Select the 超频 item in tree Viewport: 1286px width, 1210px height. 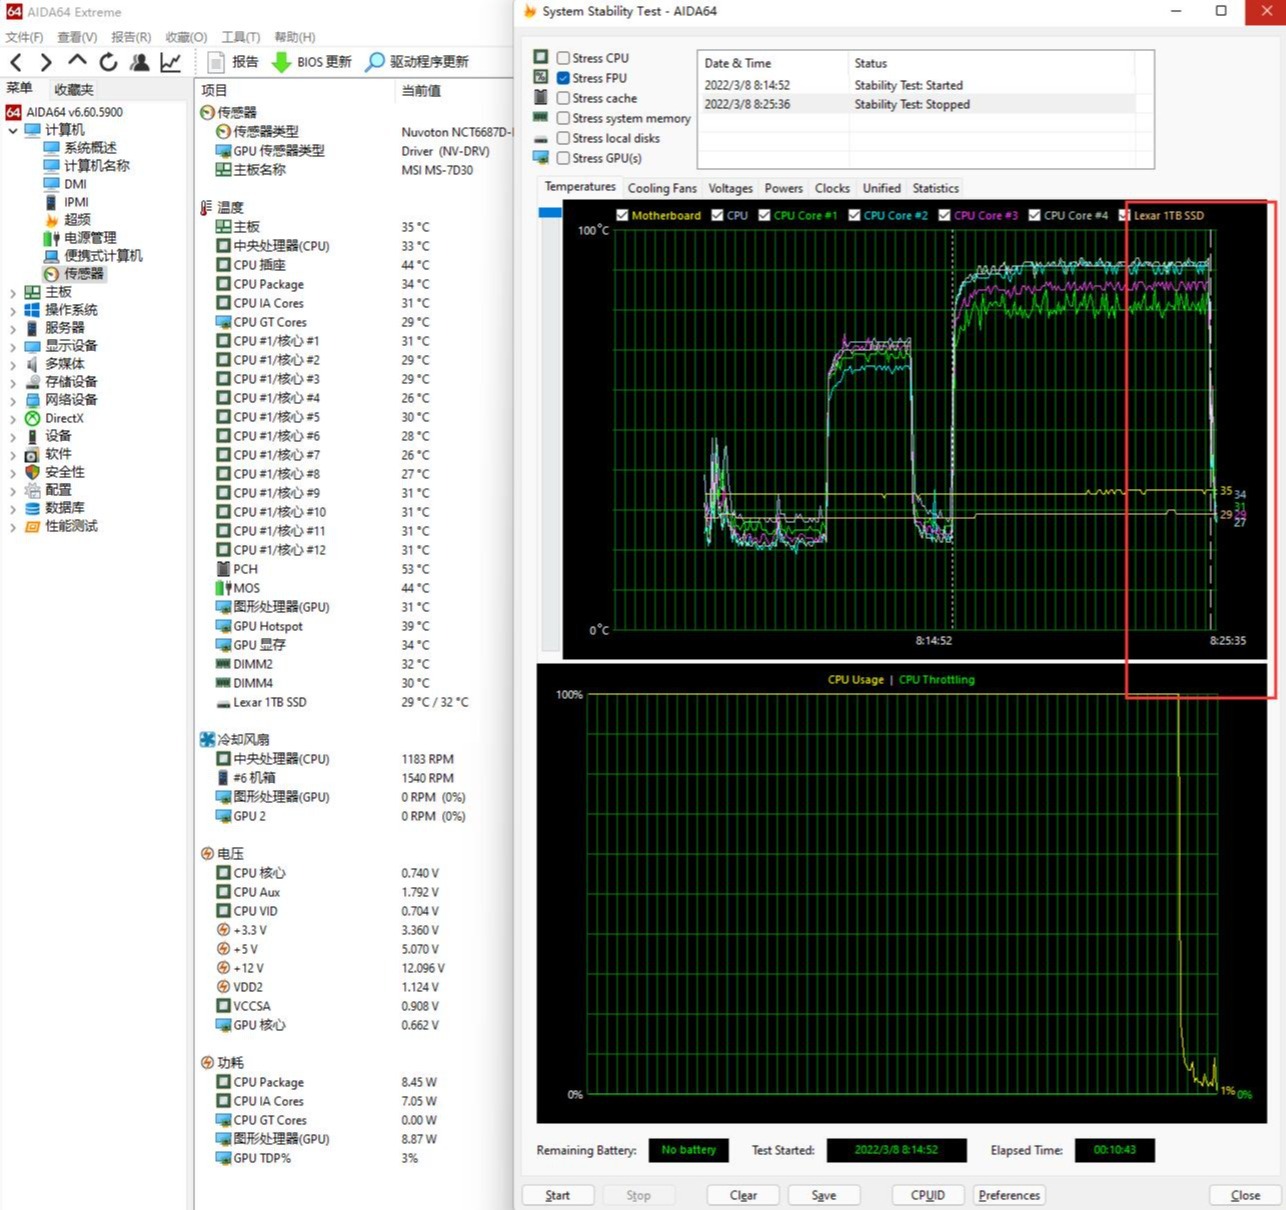77,220
